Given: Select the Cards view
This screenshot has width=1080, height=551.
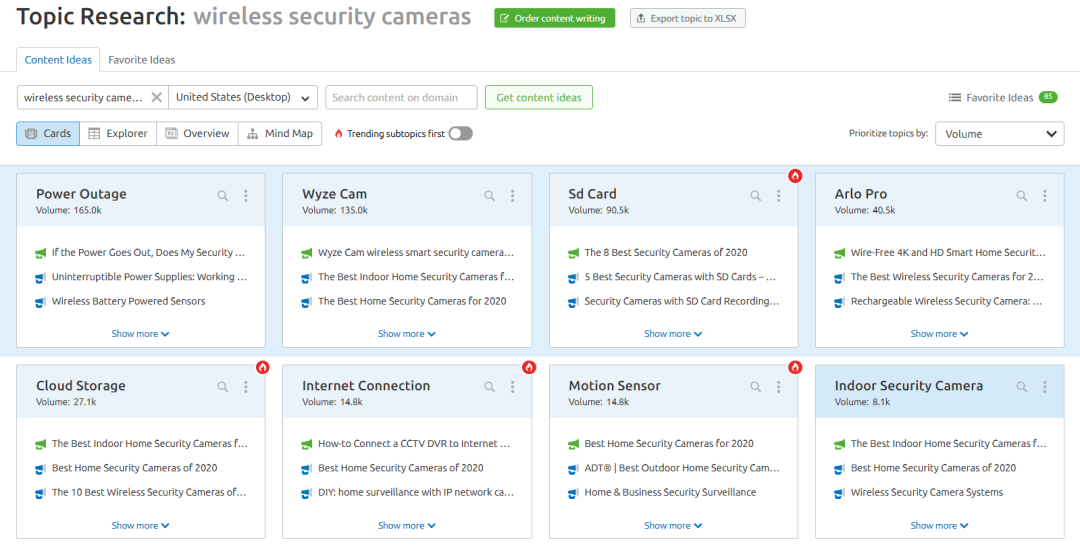Looking at the screenshot, I should pos(48,134).
